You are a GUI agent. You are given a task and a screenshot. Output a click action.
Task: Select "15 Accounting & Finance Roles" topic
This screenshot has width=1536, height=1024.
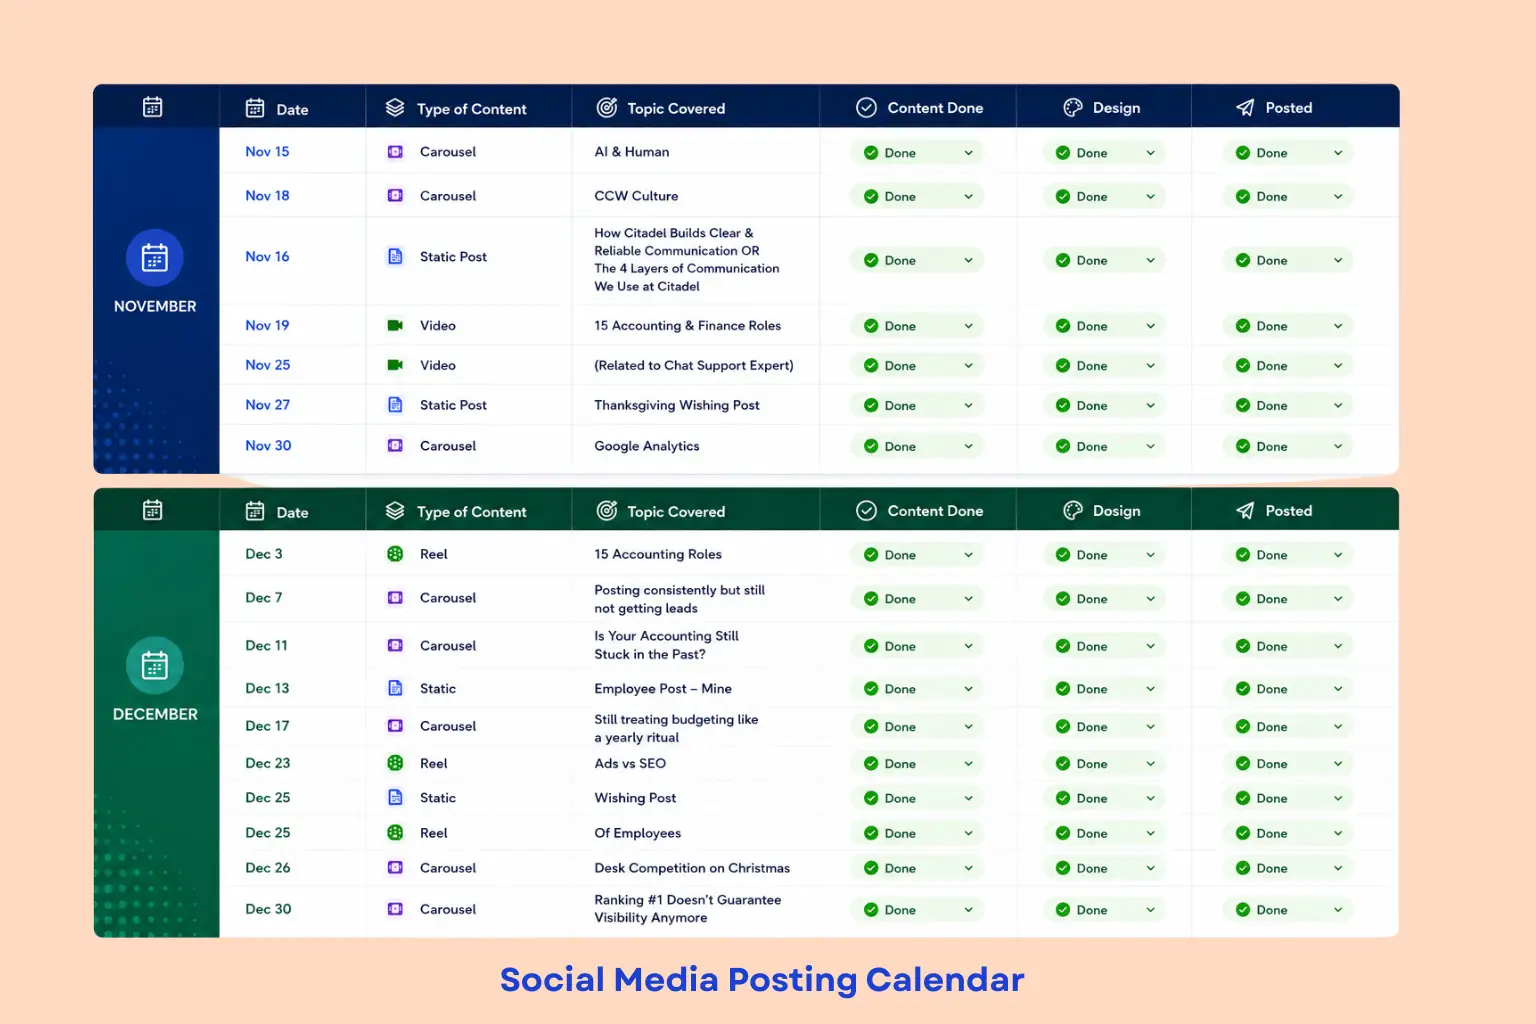click(x=688, y=326)
